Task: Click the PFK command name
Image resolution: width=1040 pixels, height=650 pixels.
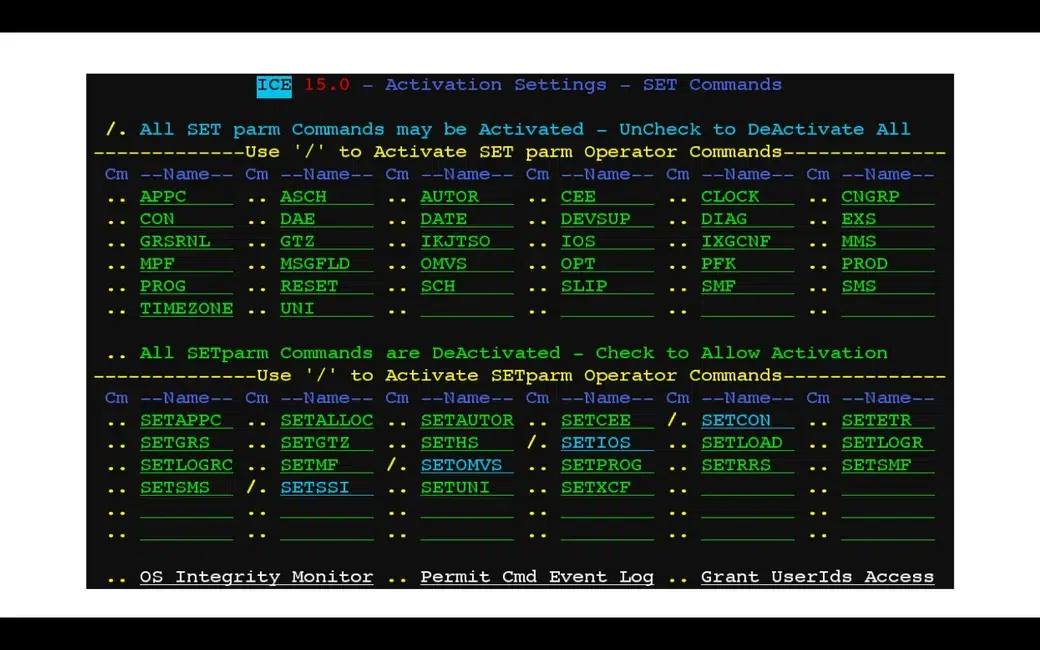Action: 718,265
